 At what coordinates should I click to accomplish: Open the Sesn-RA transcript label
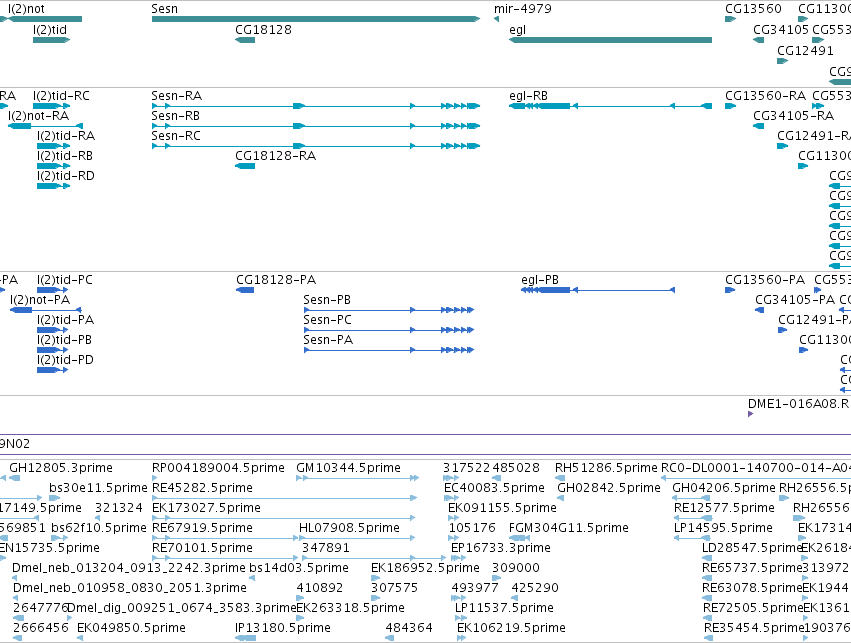point(176,96)
